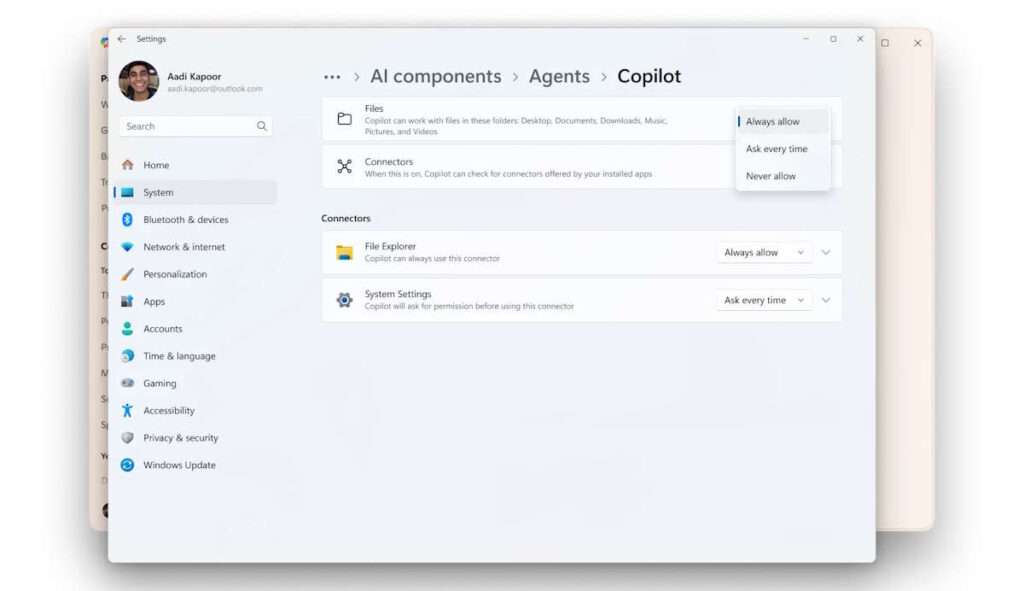Screen dimensions: 1024x591
Task: Open Privacy & security via its shield icon
Action: [127, 437]
